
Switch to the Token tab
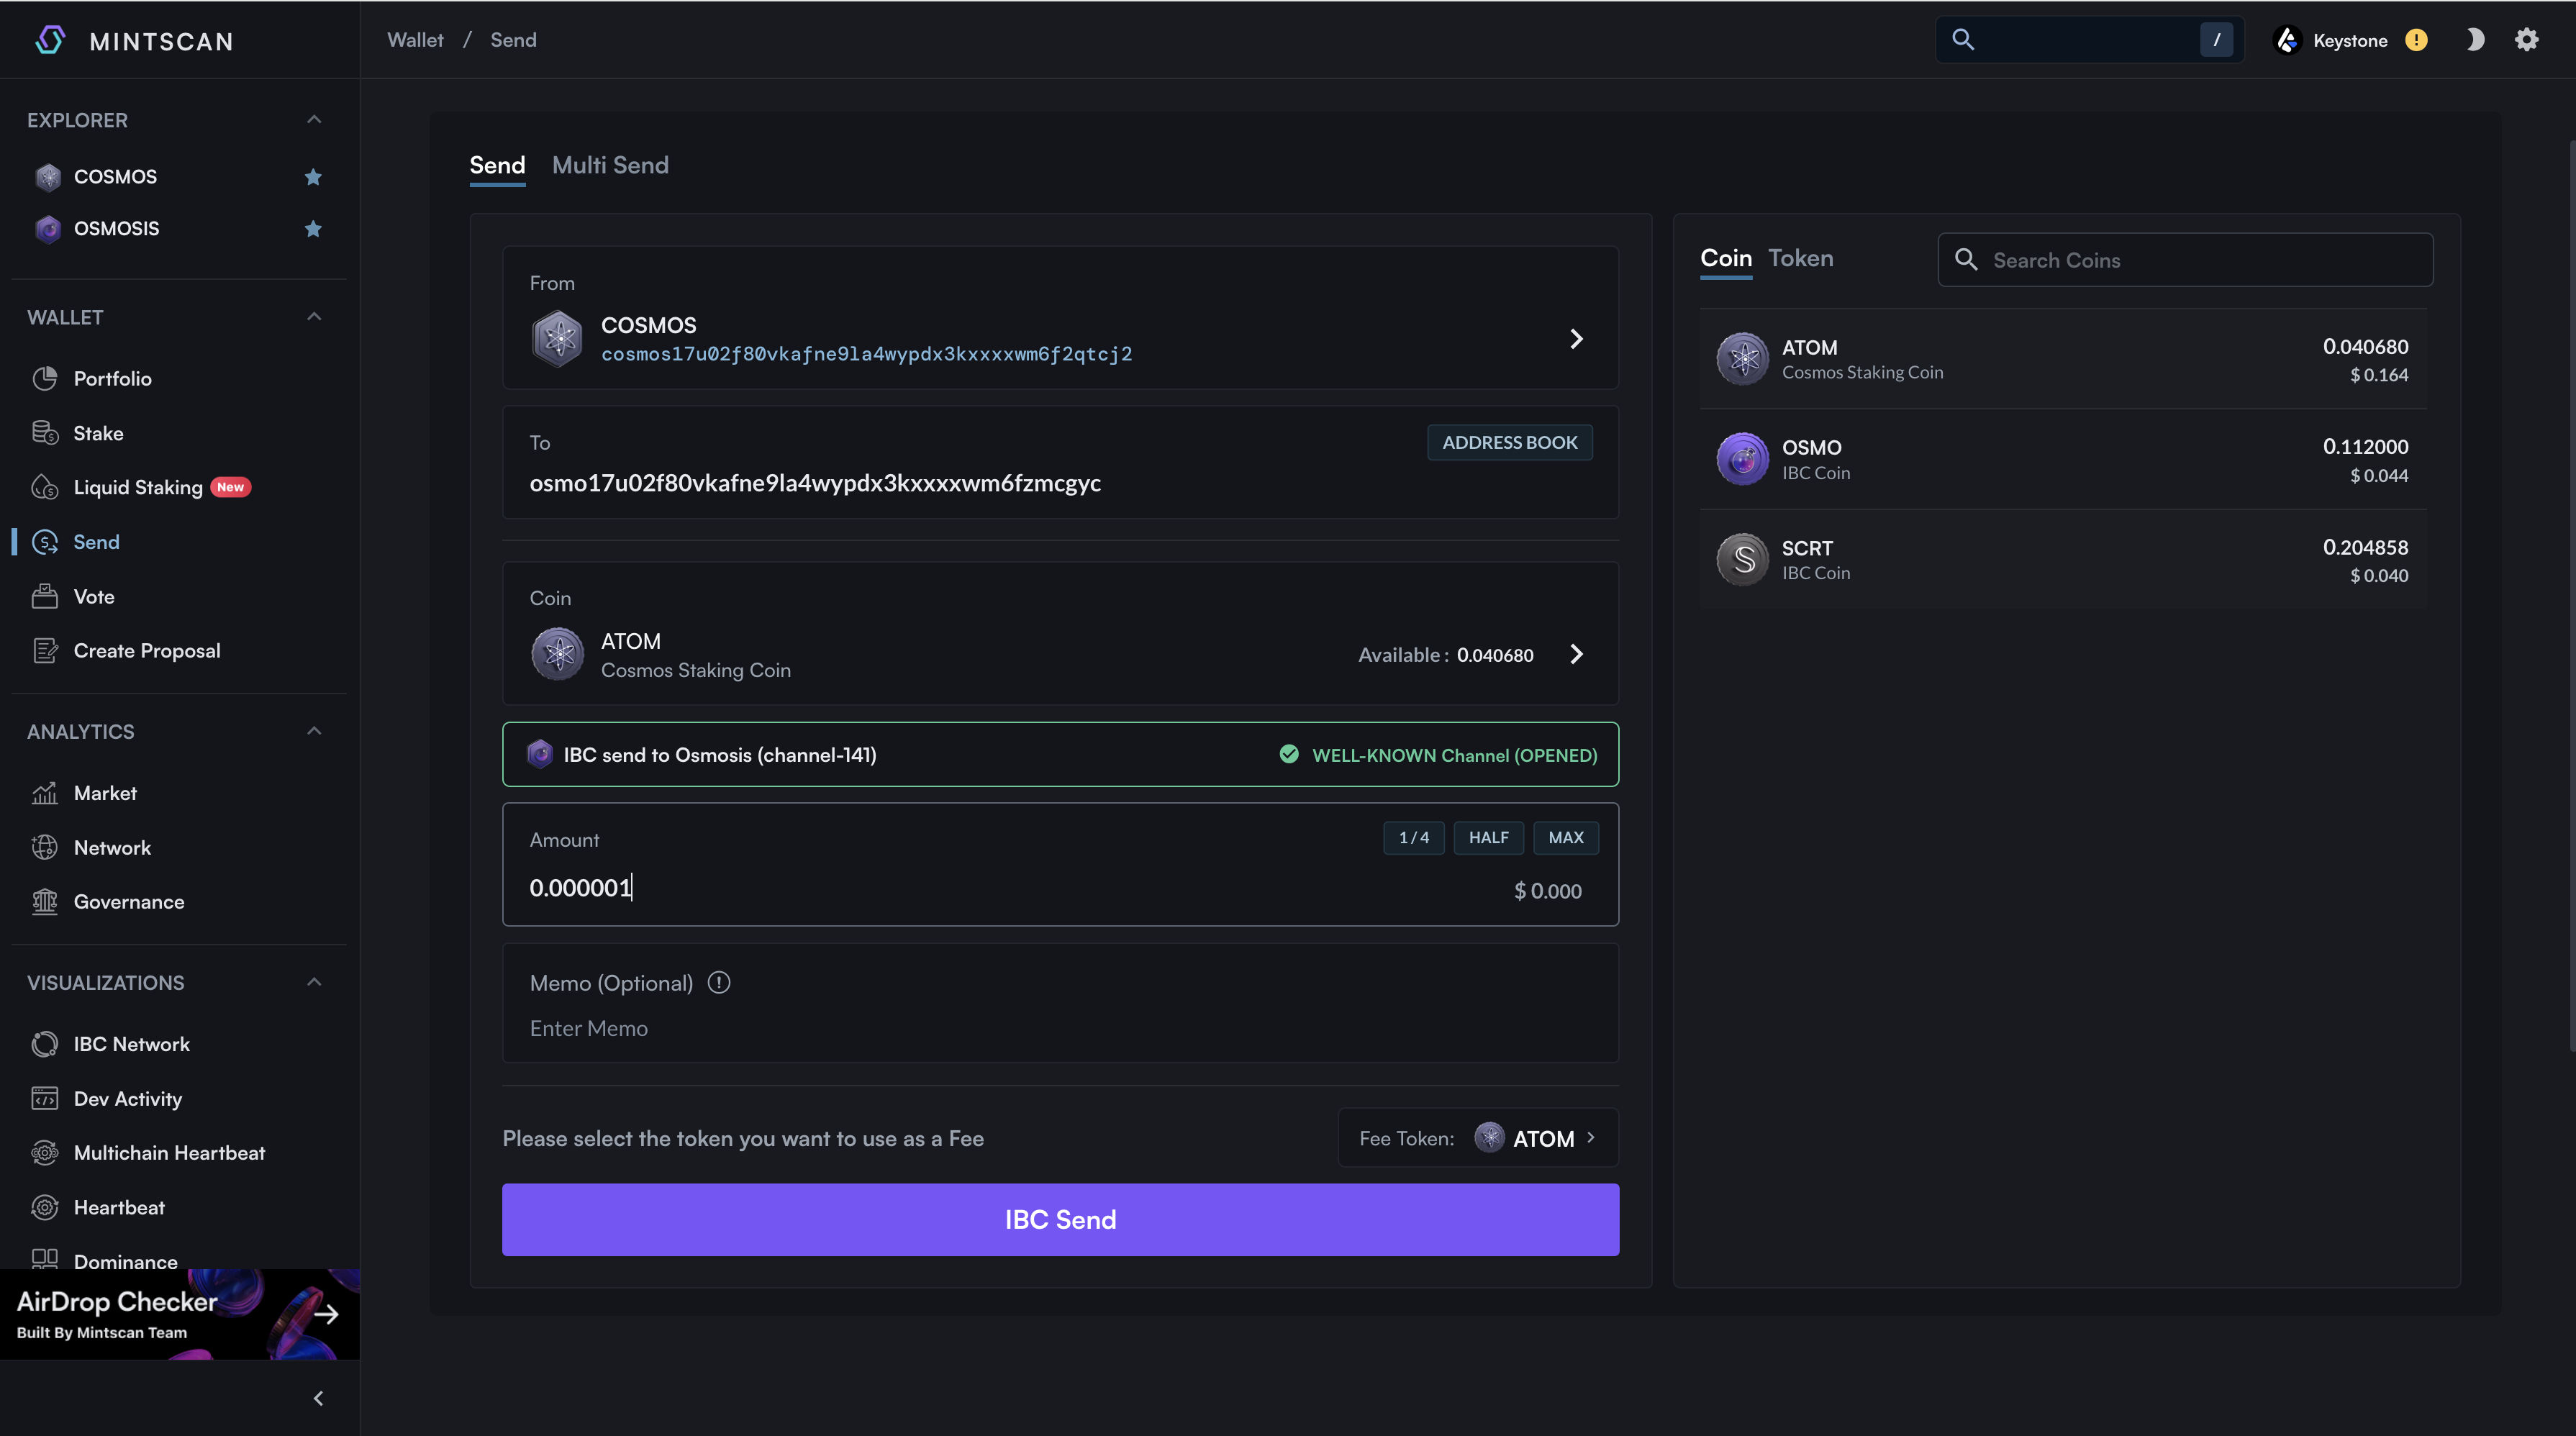click(x=1800, y=258)
